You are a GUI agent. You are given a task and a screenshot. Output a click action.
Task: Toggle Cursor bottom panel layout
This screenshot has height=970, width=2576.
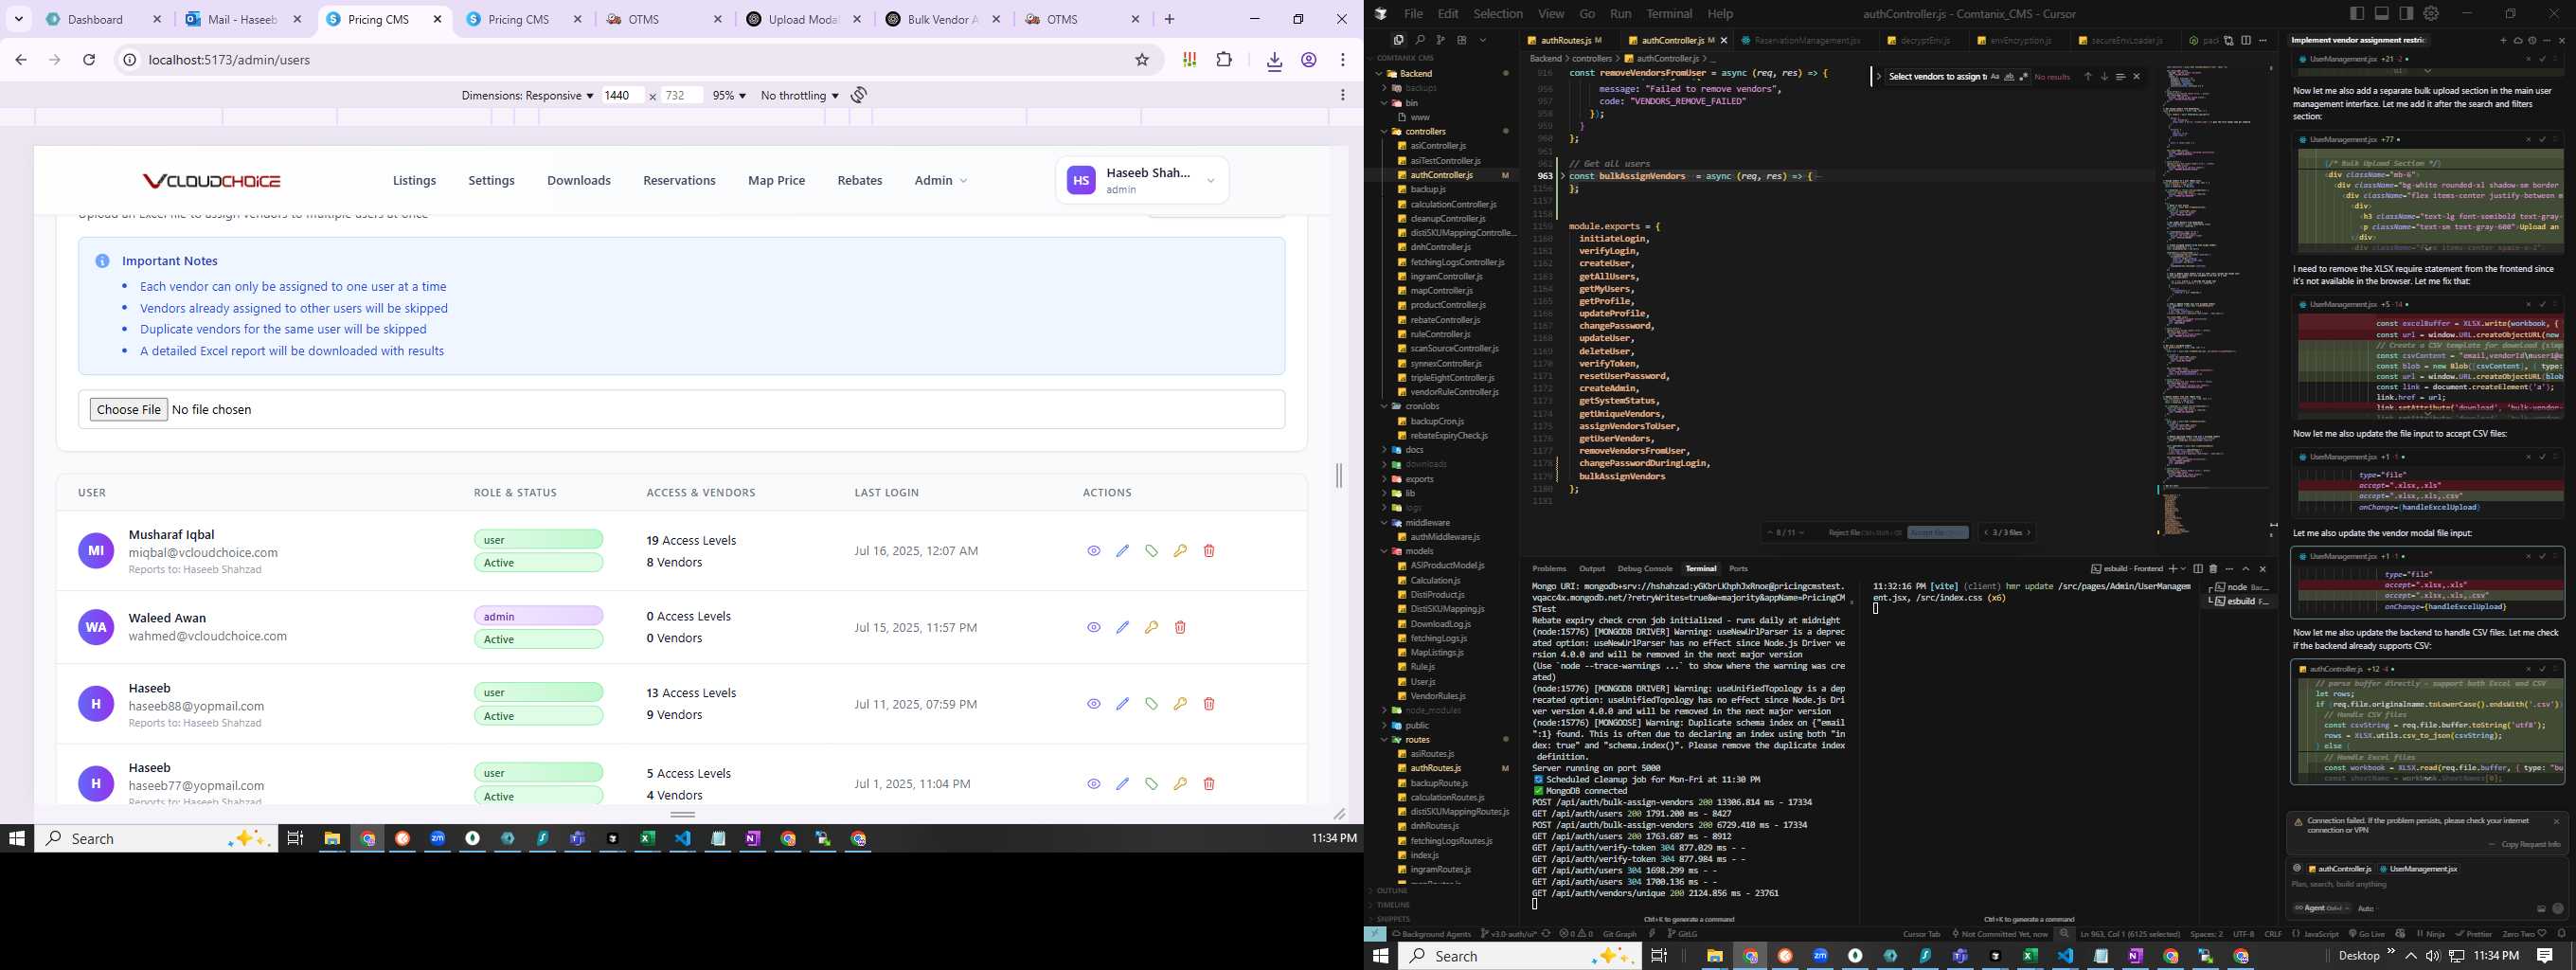click(2382, 13)
